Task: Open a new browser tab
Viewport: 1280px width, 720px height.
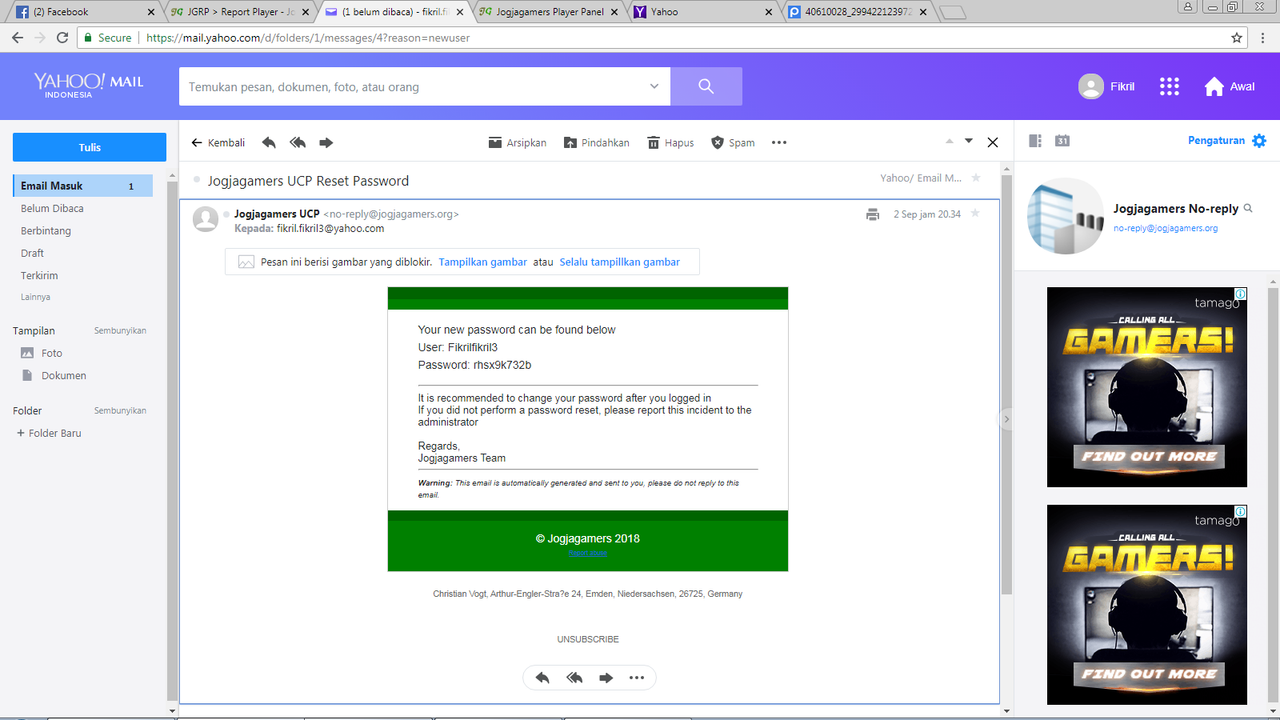Action: 952,12
